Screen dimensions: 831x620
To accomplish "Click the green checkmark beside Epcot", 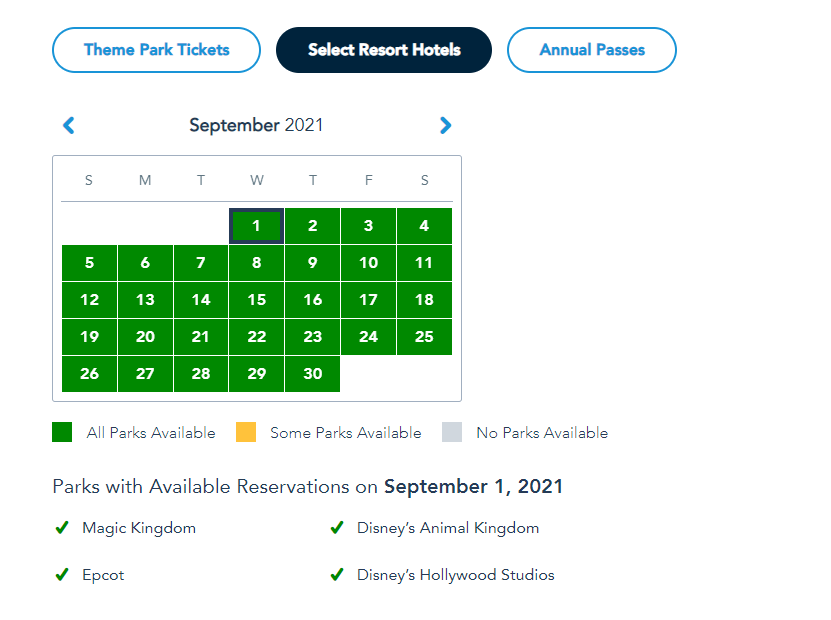I will coord(62,575).
